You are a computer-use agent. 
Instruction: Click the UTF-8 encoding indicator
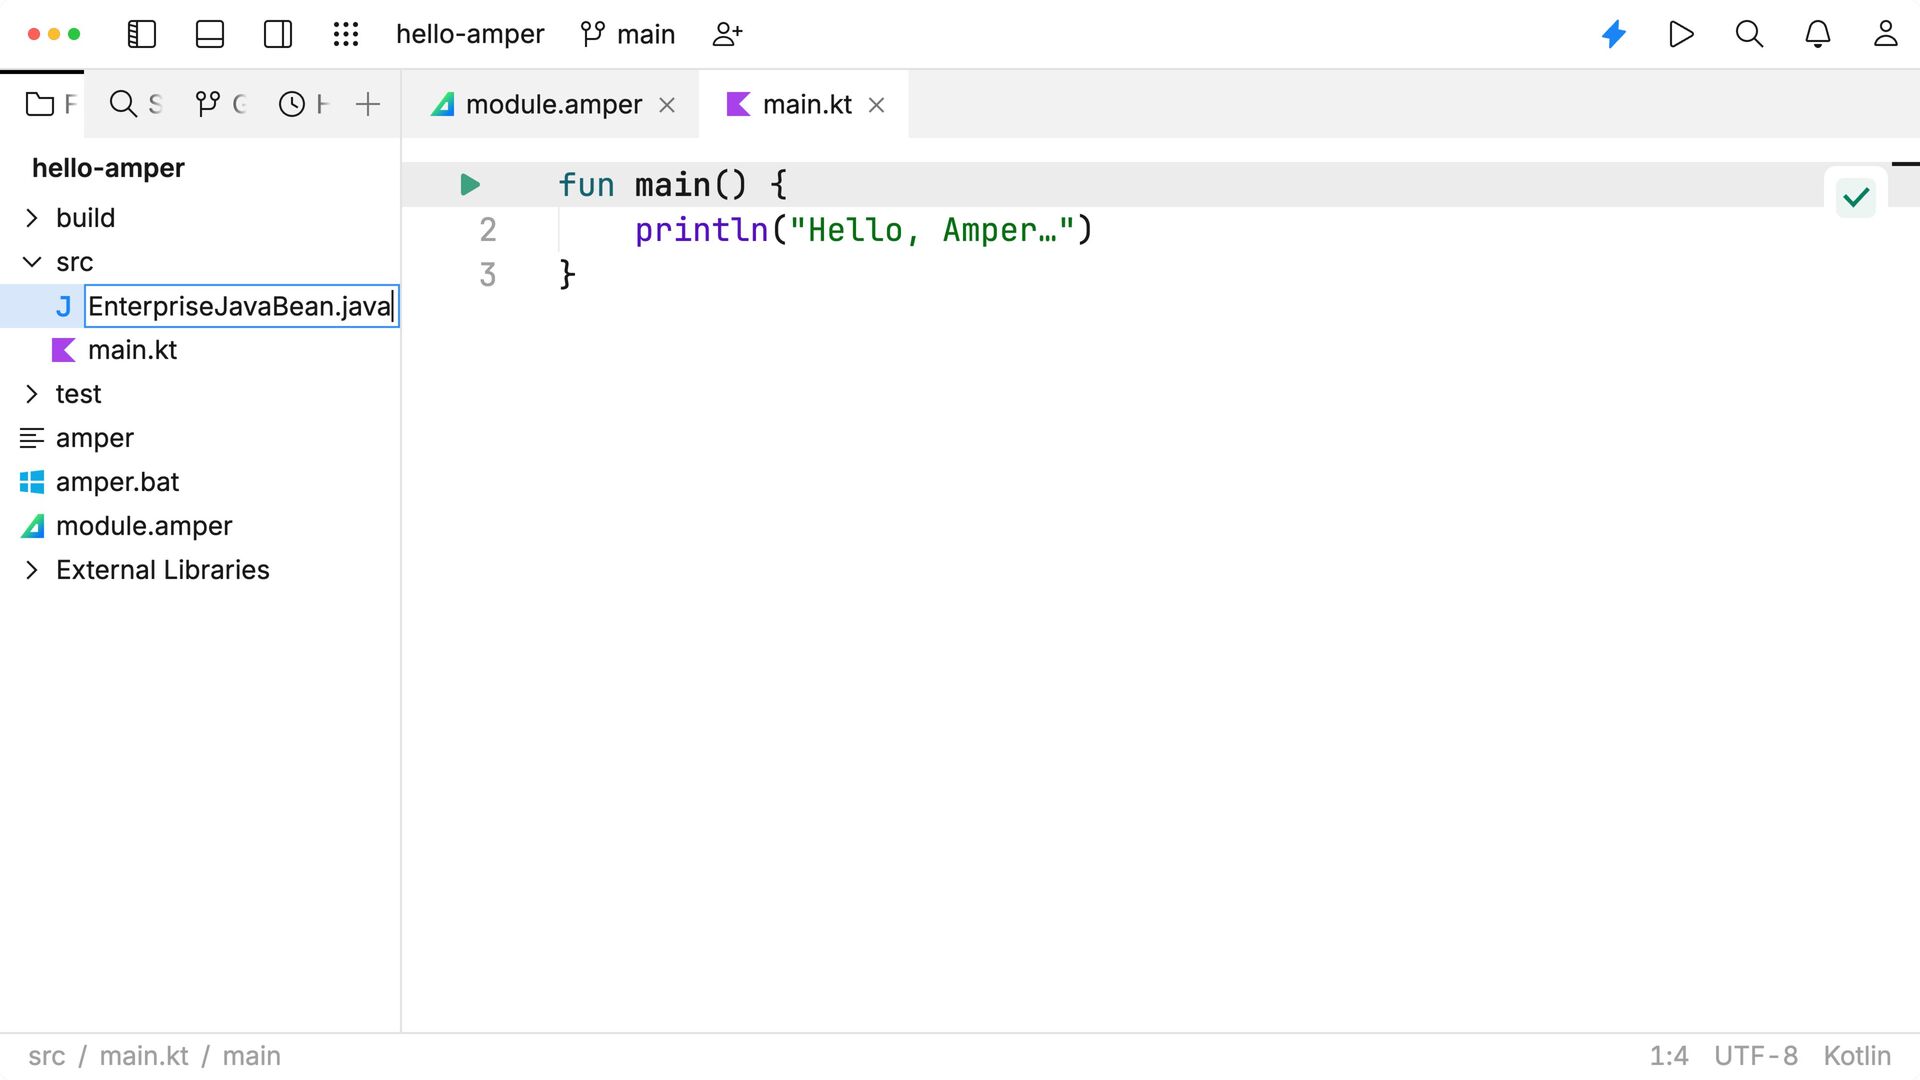click(1755, 1056)
